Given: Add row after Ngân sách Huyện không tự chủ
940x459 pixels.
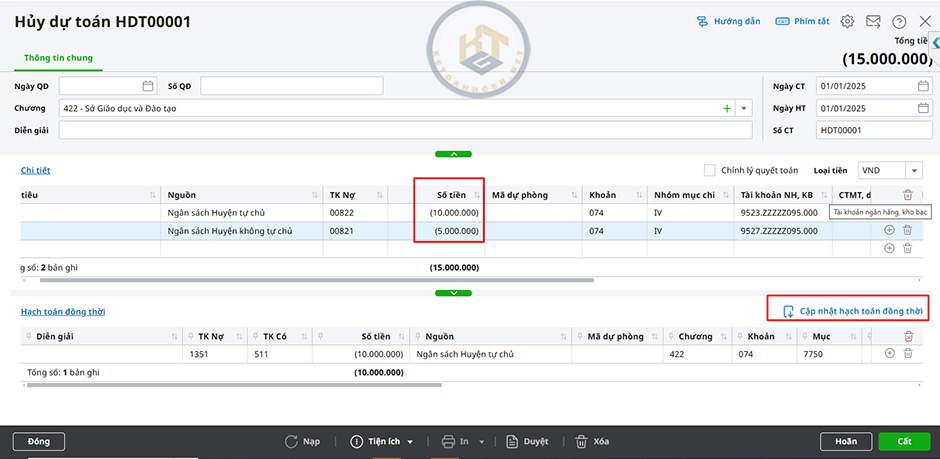Looking at the screenshot, I should click(890, 230).
